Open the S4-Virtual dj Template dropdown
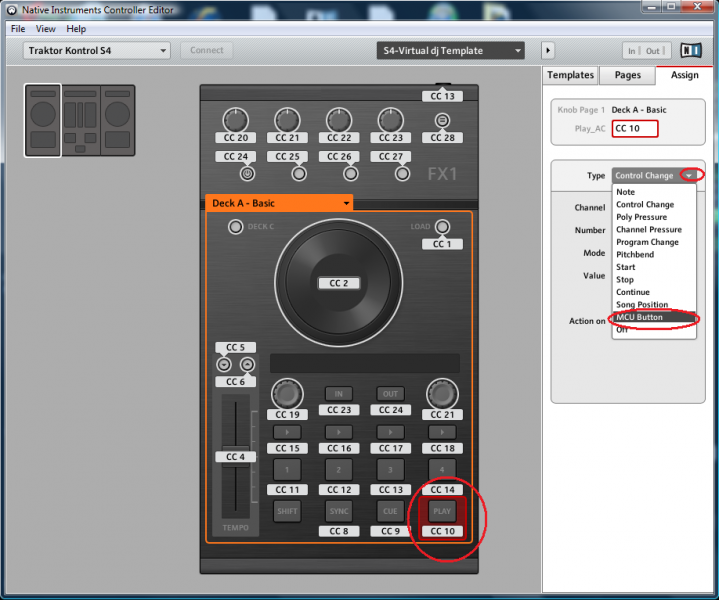Viewport: 719px width, 600px height. (x=451, y=50)
